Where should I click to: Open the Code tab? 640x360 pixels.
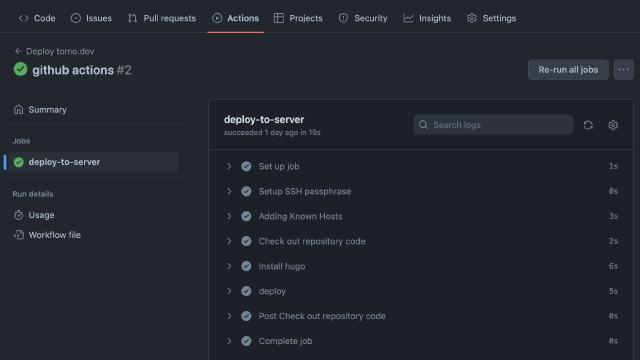37,18
